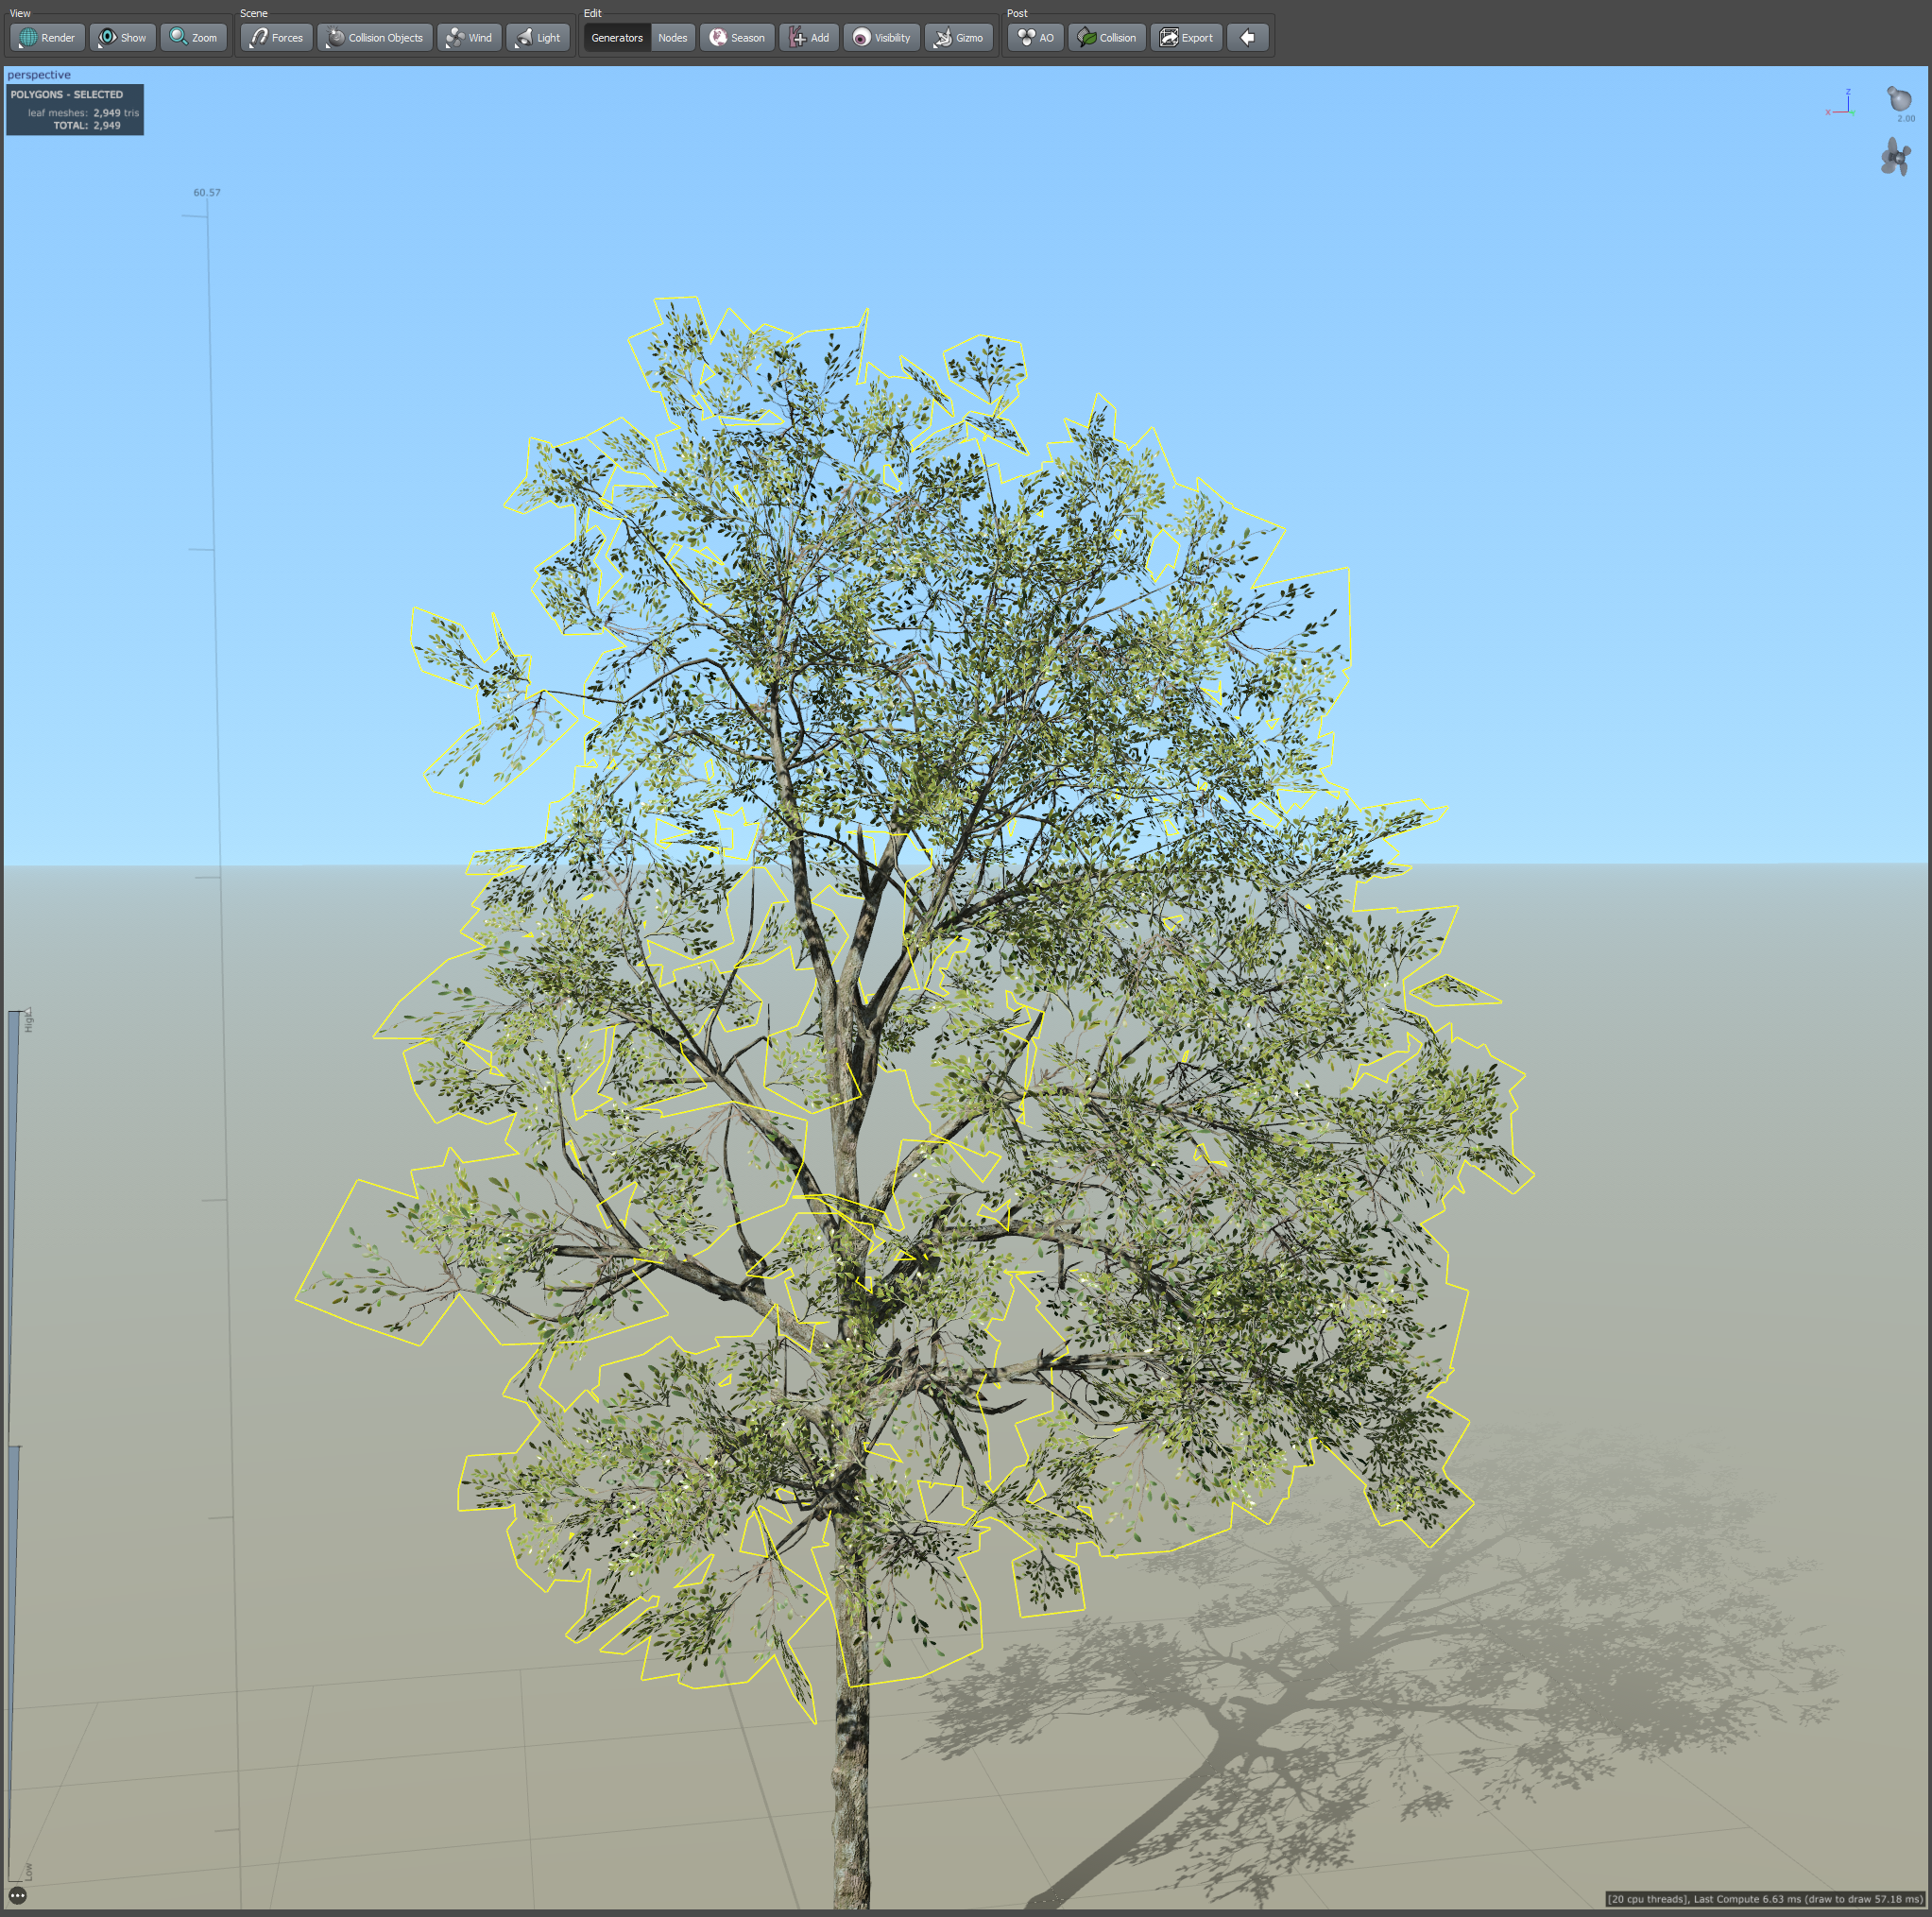Click the light bulb viewport gizmo

point(1898,99)
